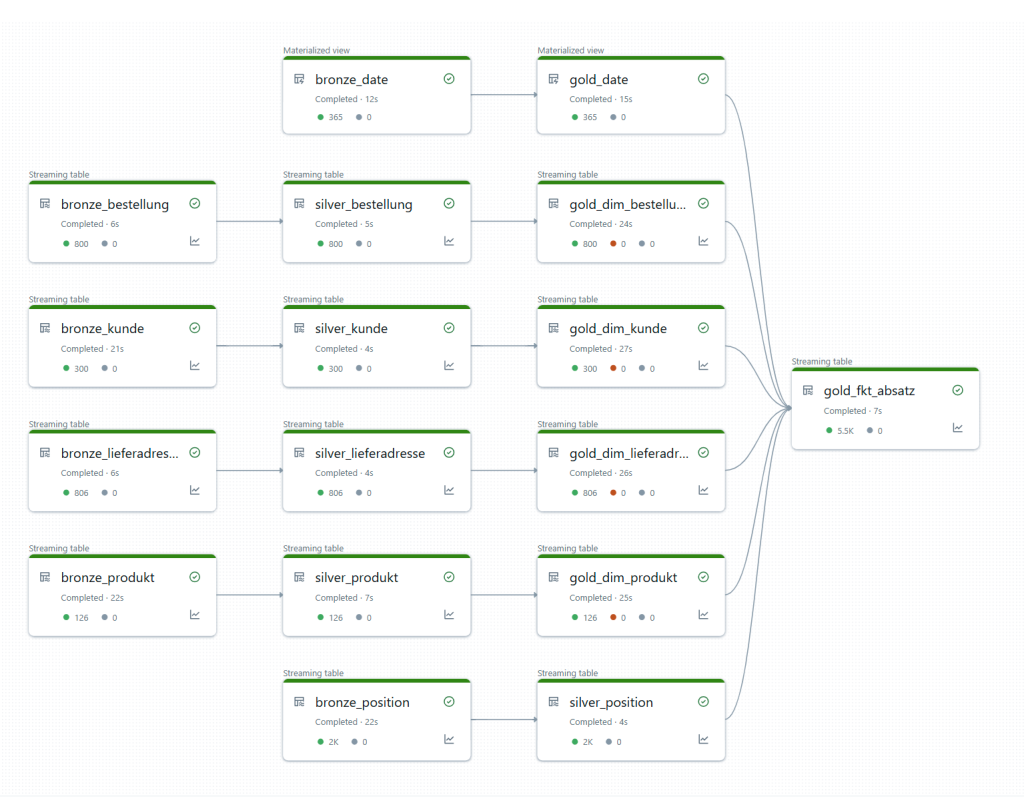Open the chart icon on silver_kunde node
This screenshot has height=797, width=1024.
pyautogui.click(x=449, y=366)
